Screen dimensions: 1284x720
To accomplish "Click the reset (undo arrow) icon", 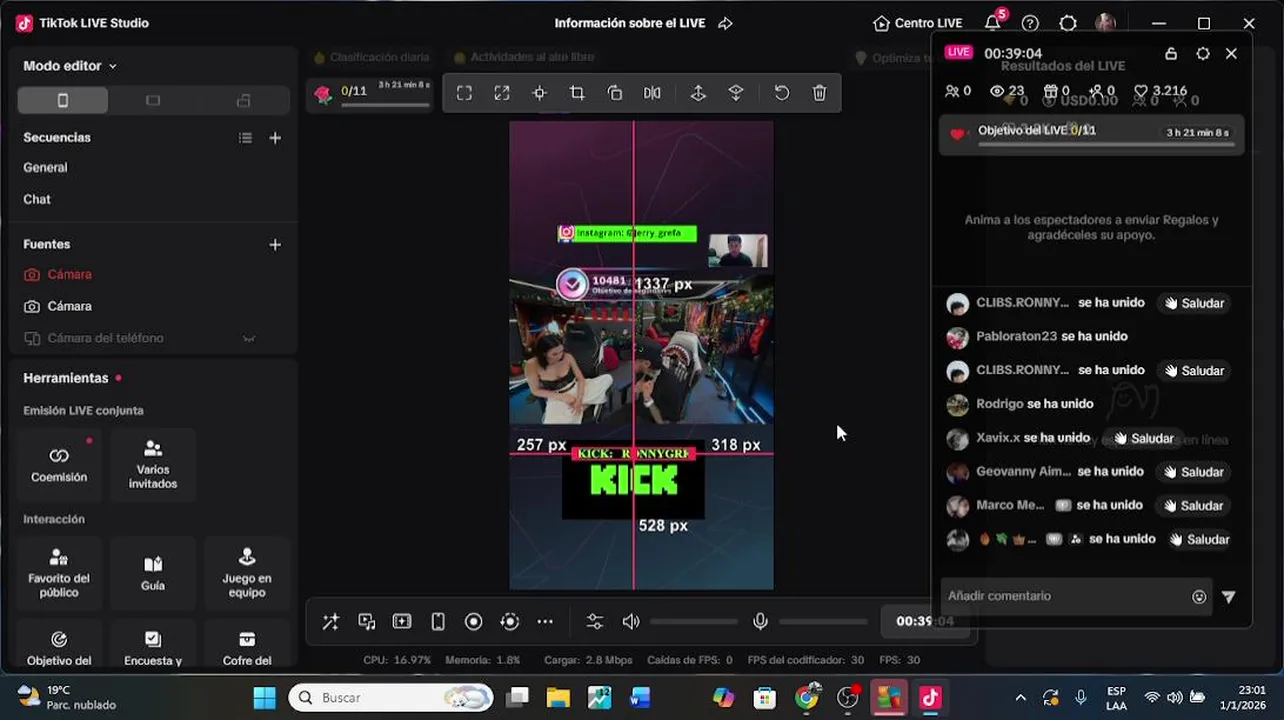I will coord(782,93).
